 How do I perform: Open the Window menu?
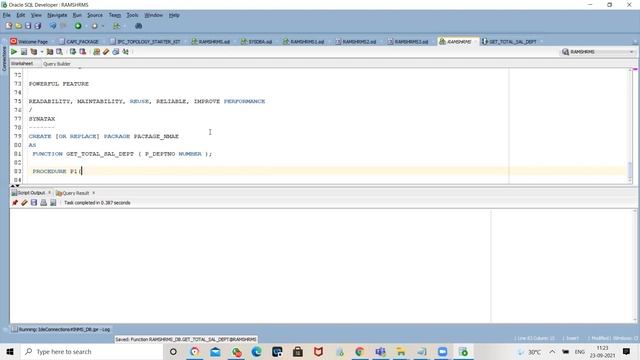(x=153, y=15)
